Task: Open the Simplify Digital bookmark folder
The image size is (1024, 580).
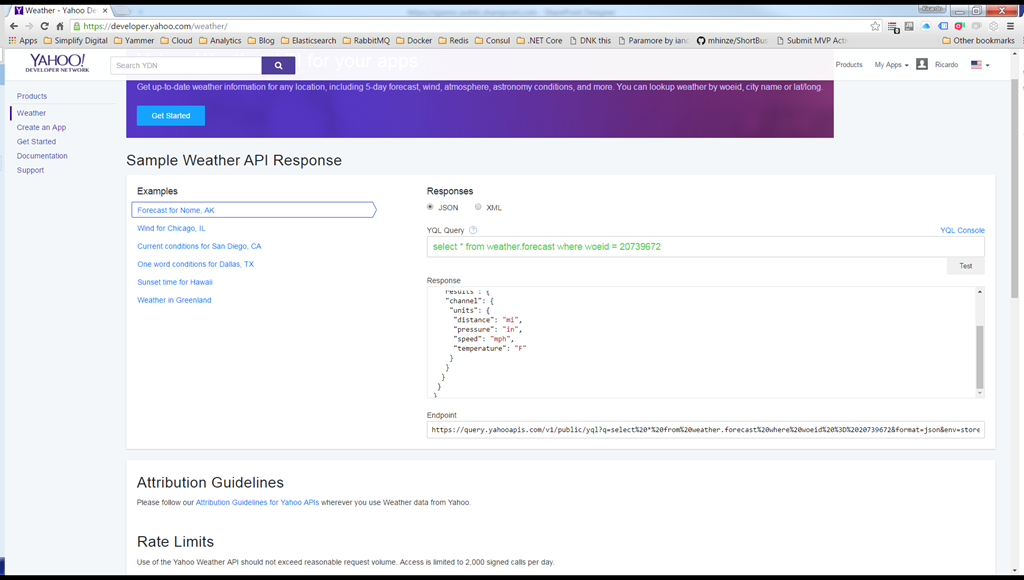Action: click(75, 40)
